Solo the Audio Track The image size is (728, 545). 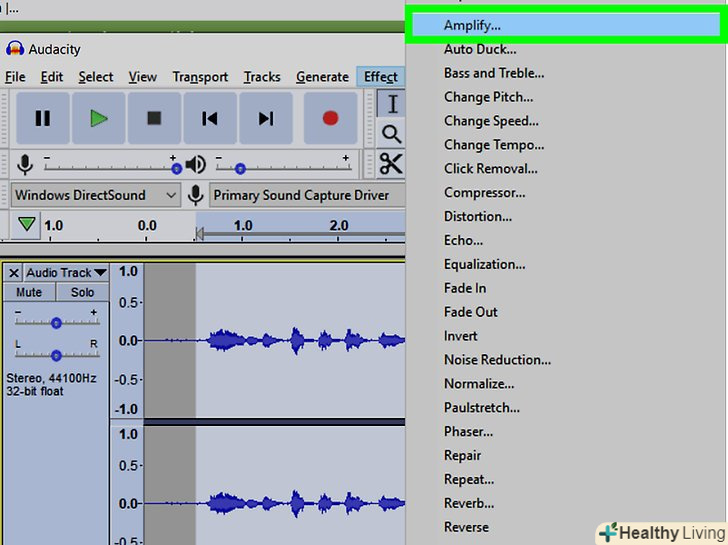82,292
